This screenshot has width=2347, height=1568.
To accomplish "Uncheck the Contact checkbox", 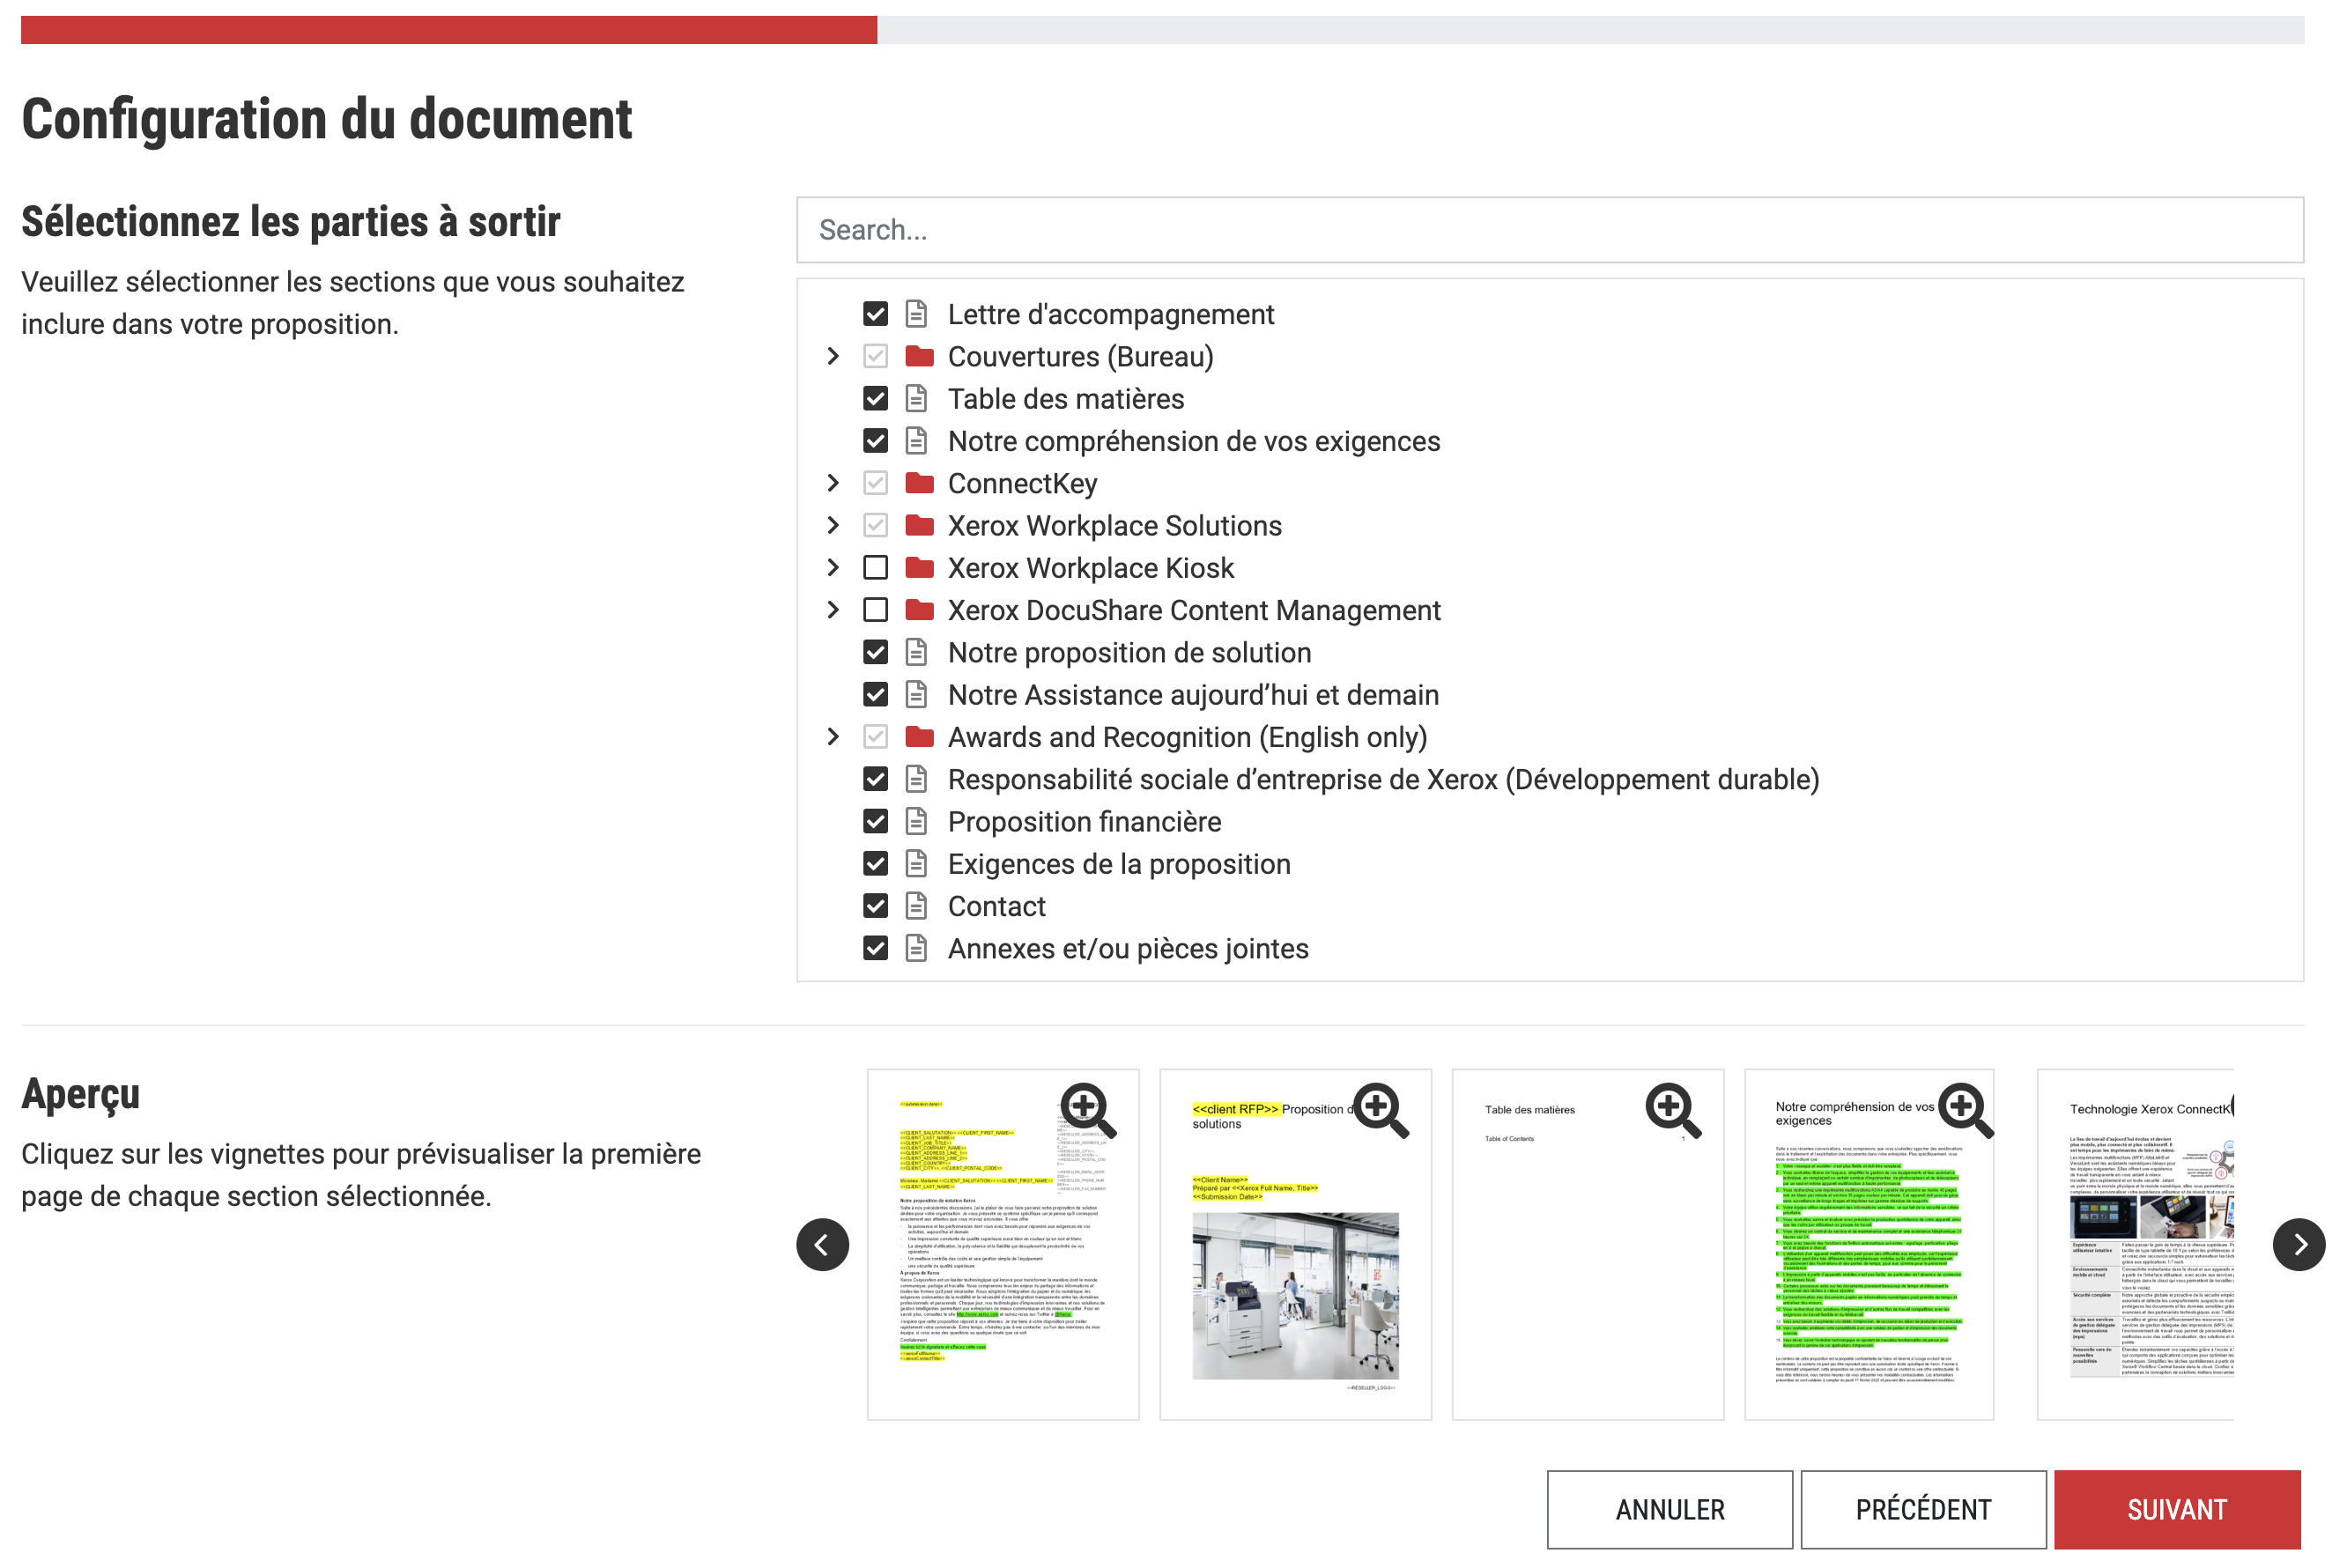I will pyautogui.click(x=875, y=905).
